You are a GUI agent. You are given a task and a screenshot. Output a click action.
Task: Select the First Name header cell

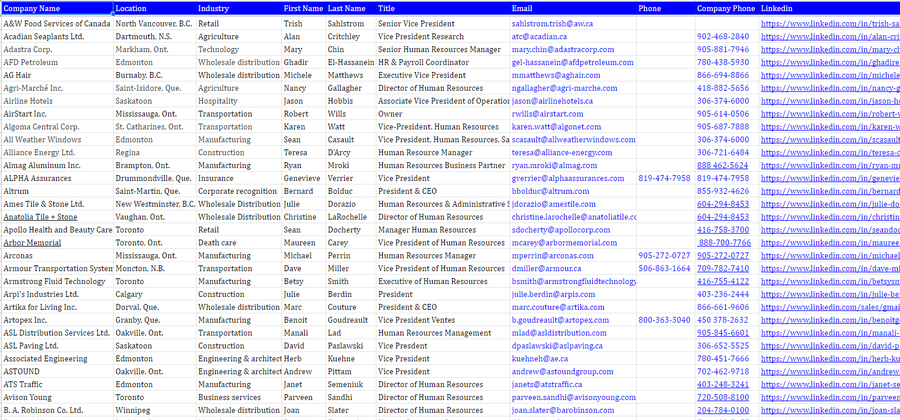304,9
